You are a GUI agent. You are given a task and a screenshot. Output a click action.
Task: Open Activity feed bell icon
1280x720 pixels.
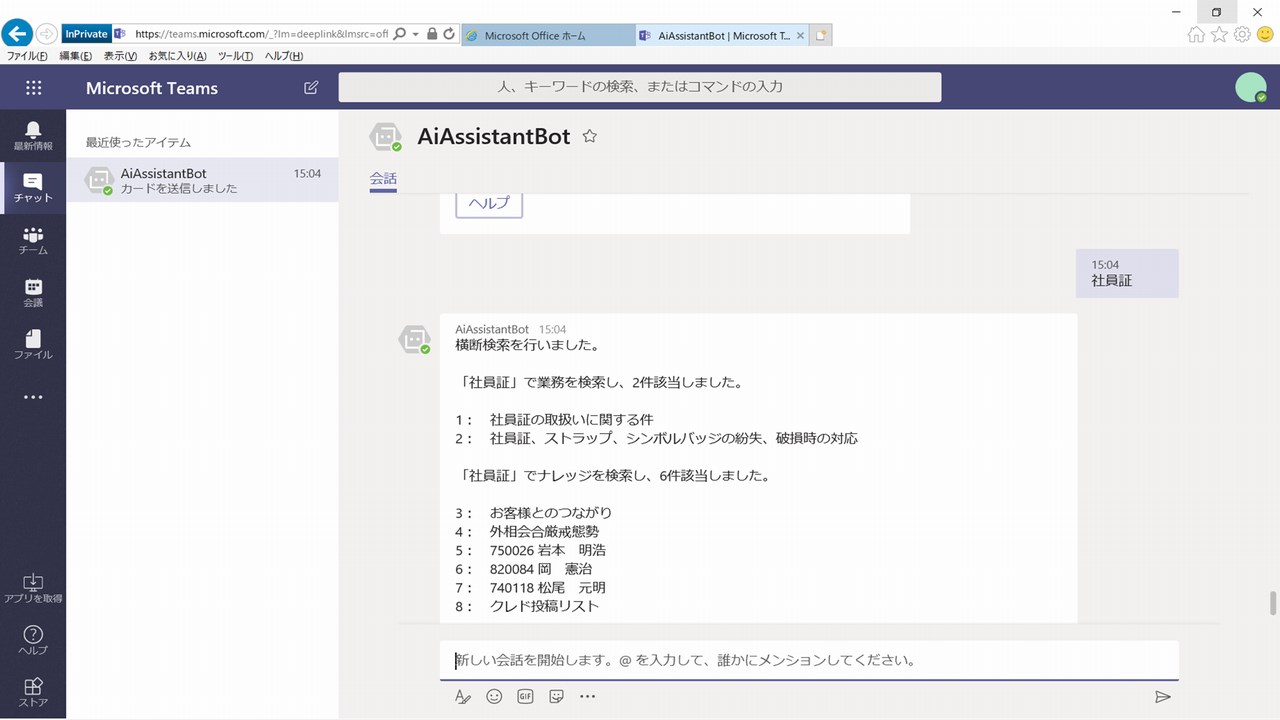[33, 135]
